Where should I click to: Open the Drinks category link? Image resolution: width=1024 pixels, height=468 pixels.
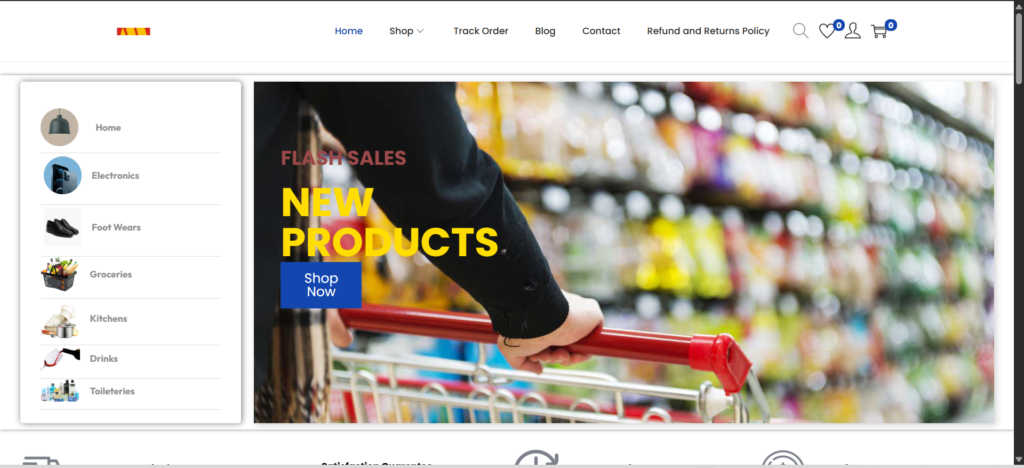point(104,358)
